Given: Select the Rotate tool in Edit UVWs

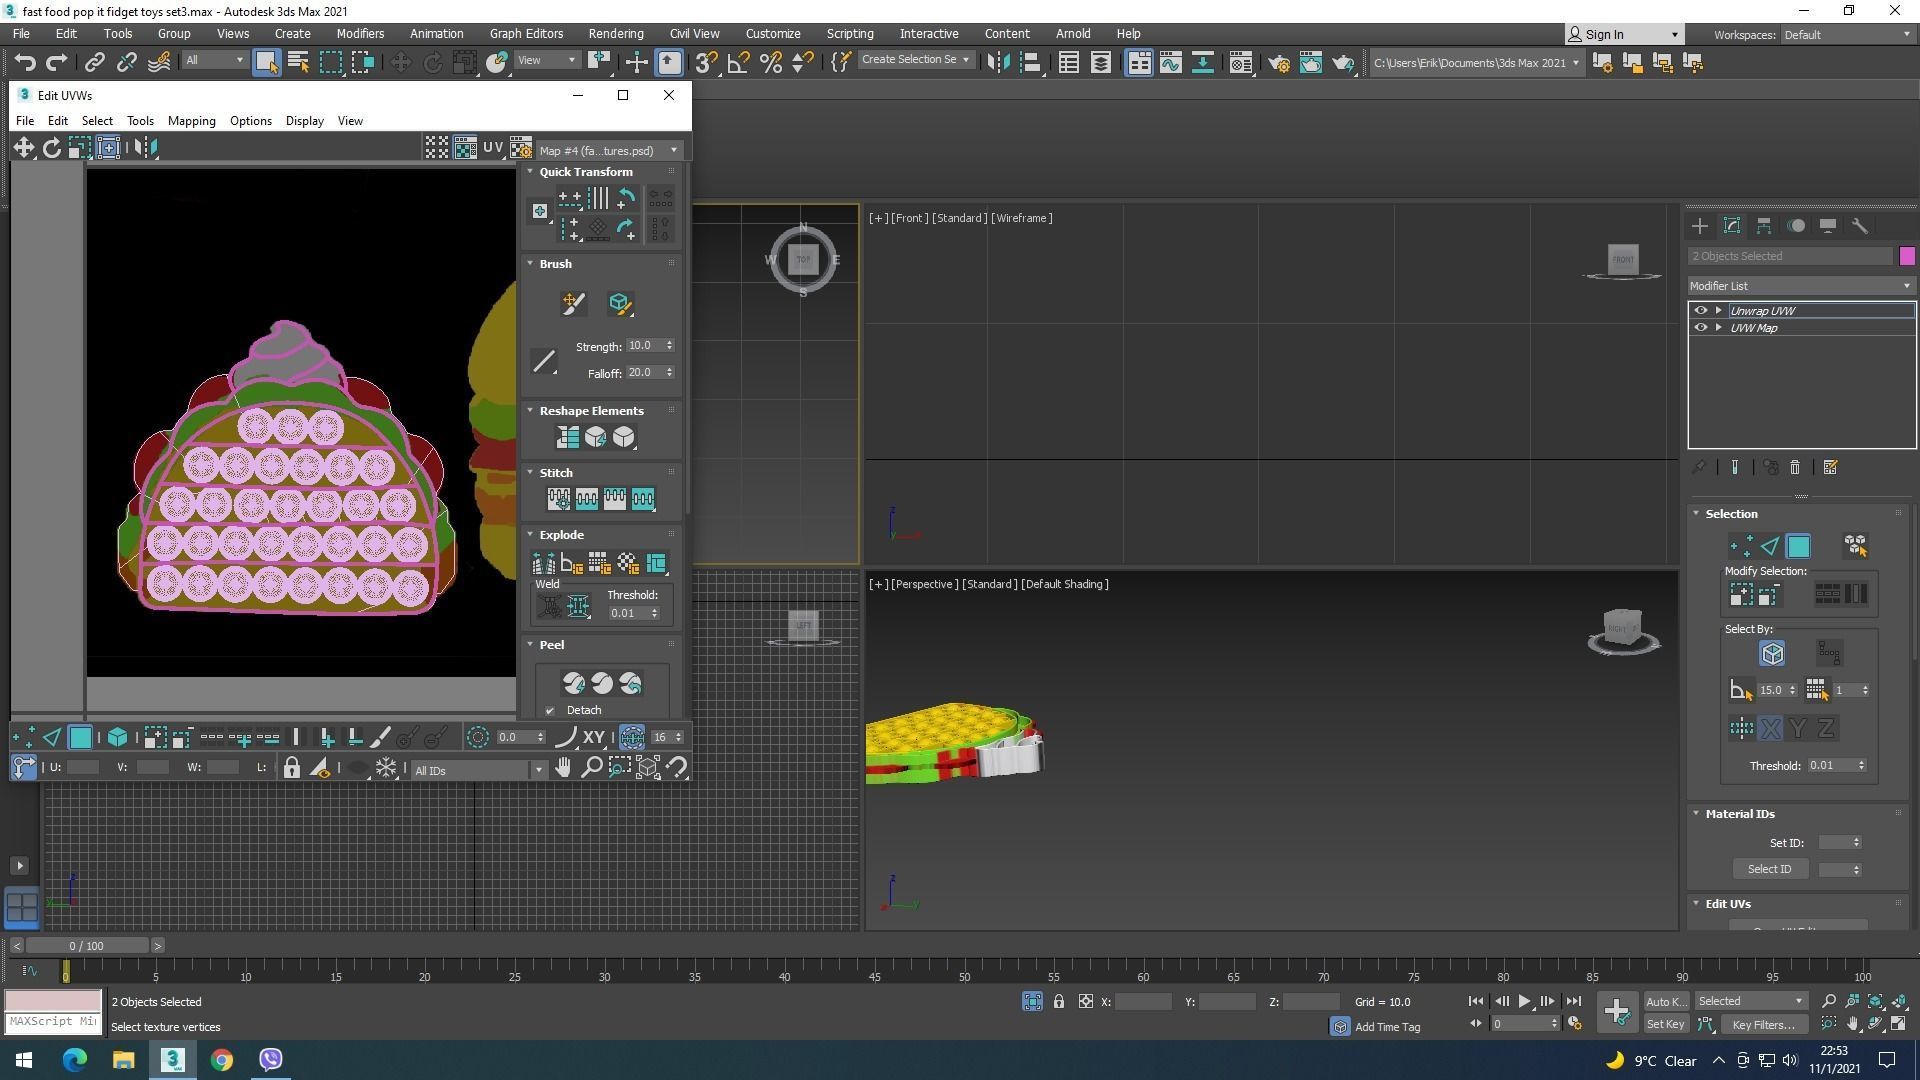Looking at the screenshot, I should [51, 148].
